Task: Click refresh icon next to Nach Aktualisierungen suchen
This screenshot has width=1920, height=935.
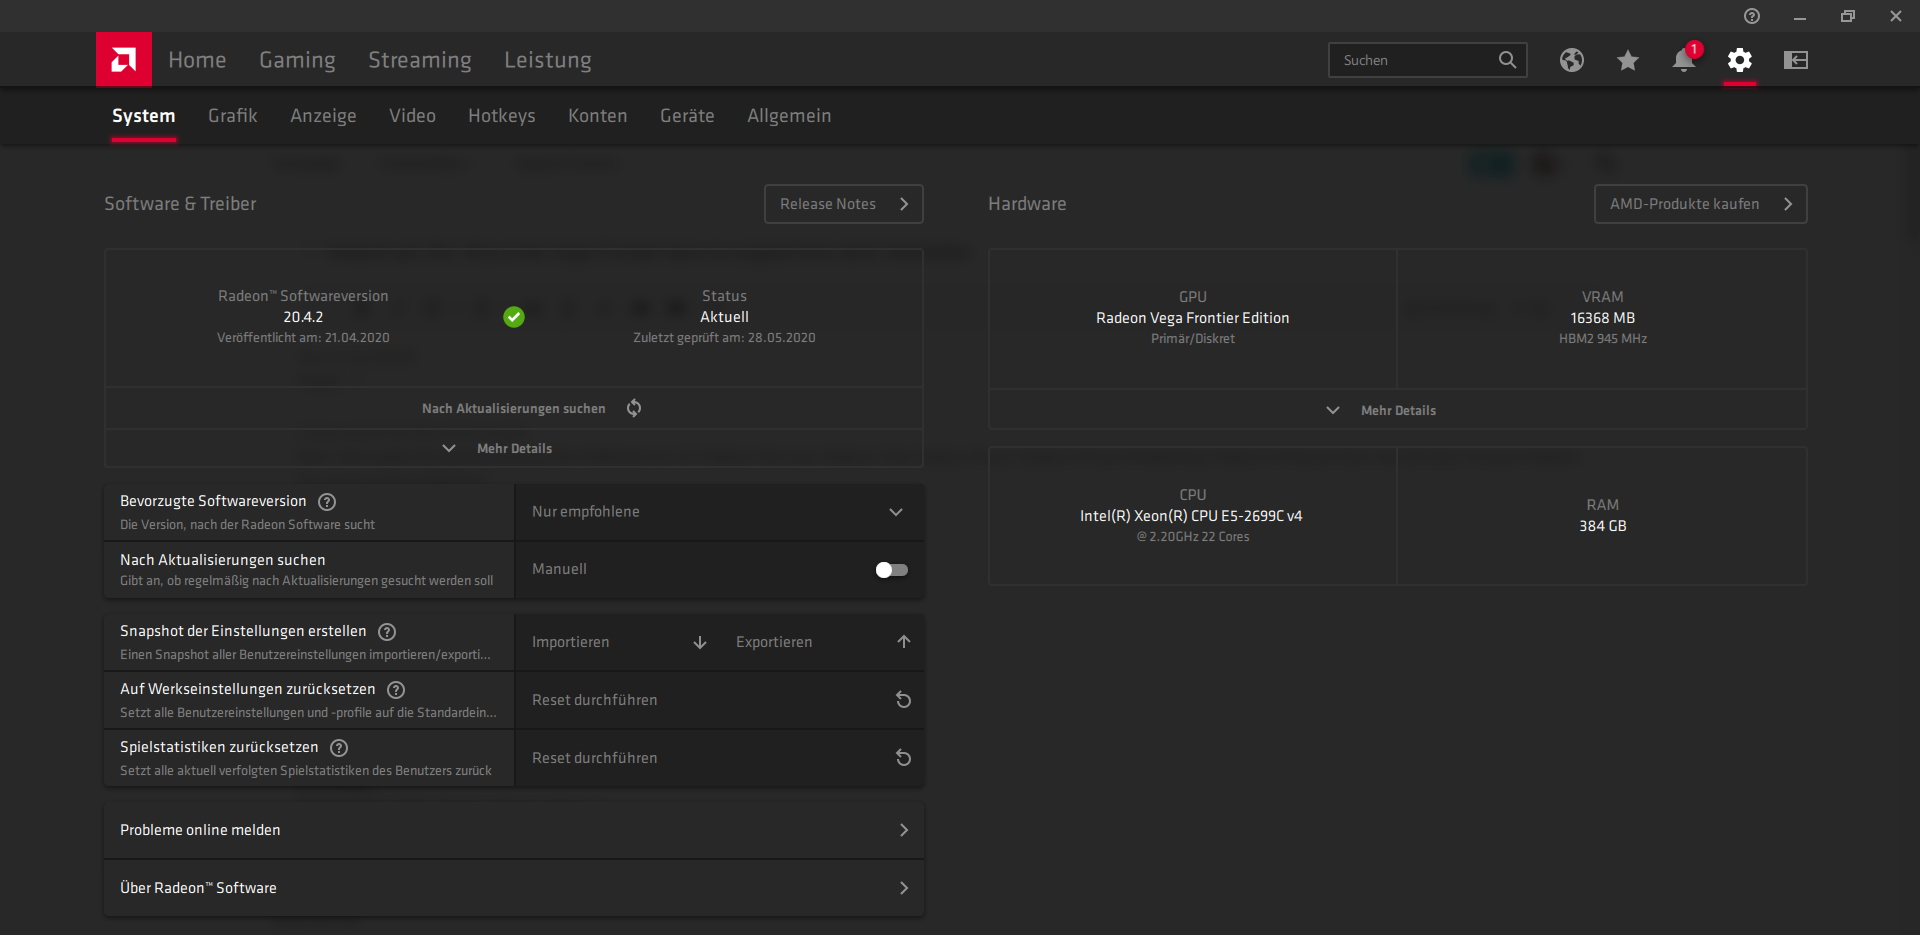Action: click(634, 408)
